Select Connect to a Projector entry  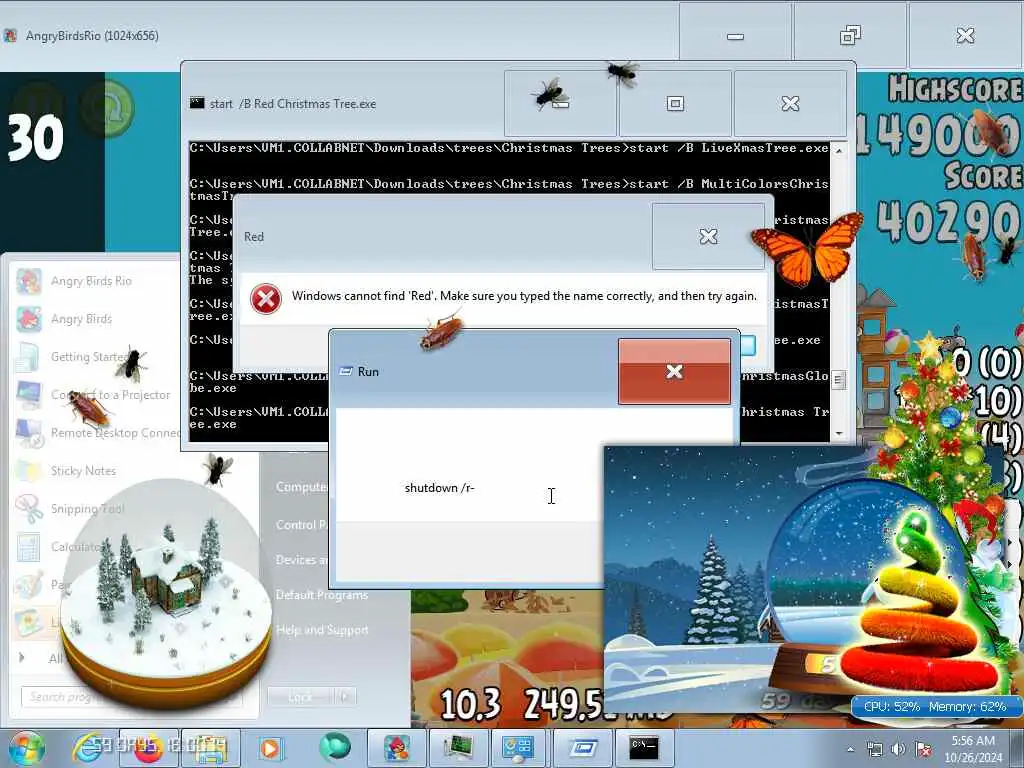[110, 395]
